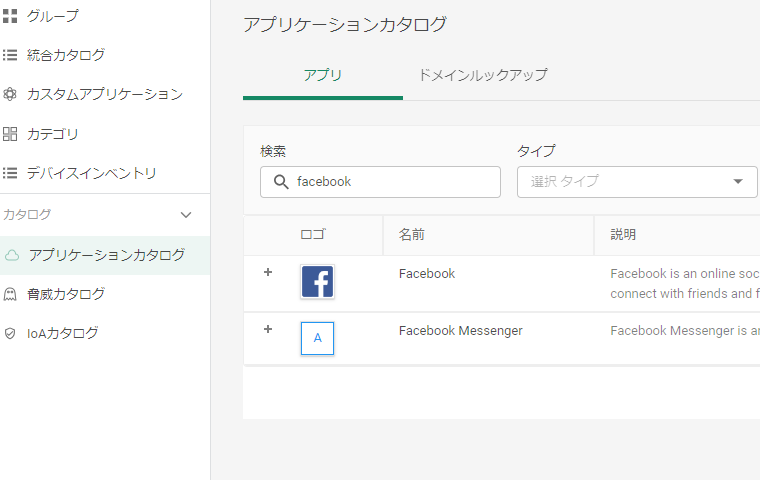Open the 選択 タイプ dropdown
The height and width of the screenshot is (480, 760).
(x=637, y=182)
